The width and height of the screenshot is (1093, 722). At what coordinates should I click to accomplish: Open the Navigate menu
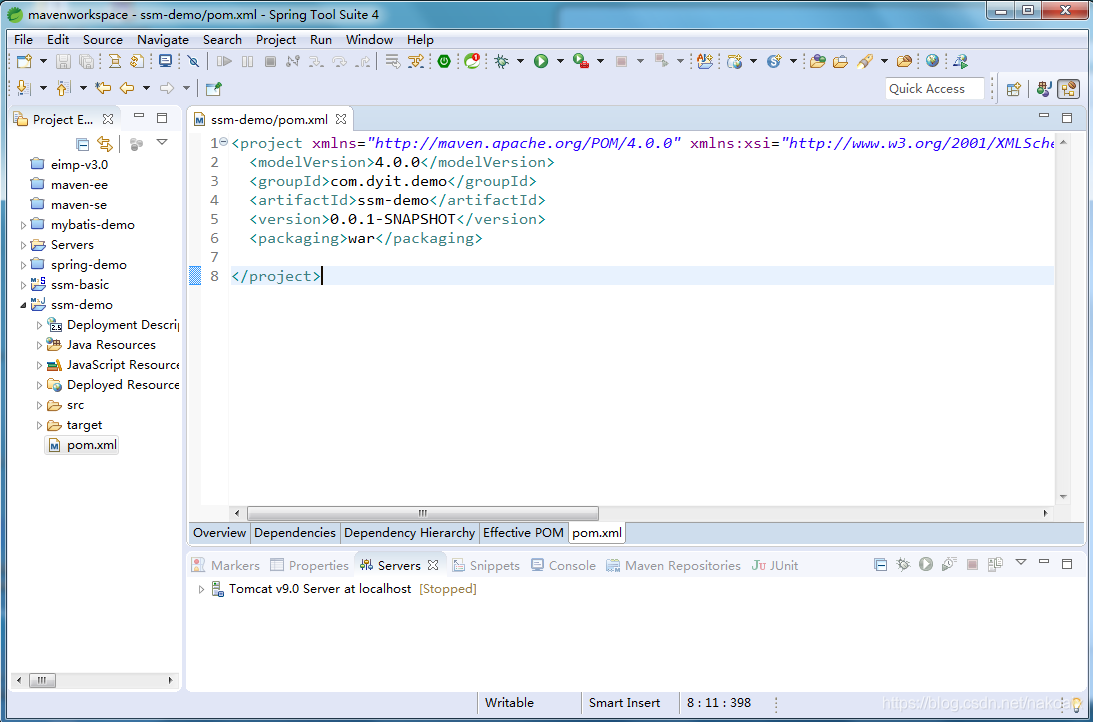(162, 39)
